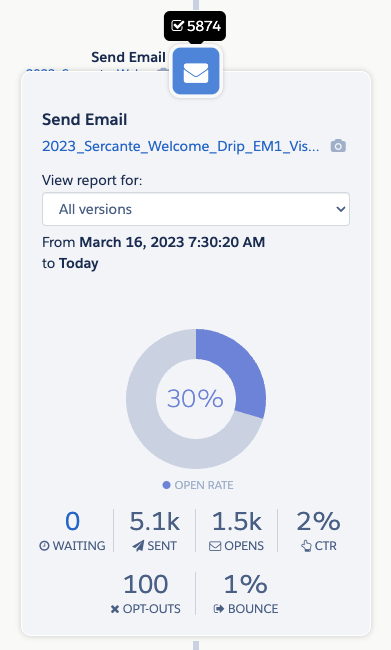Screen dimensions: 391x650
Task: Click the pointer hand icon next to CTR
Action: click(306, 546)
